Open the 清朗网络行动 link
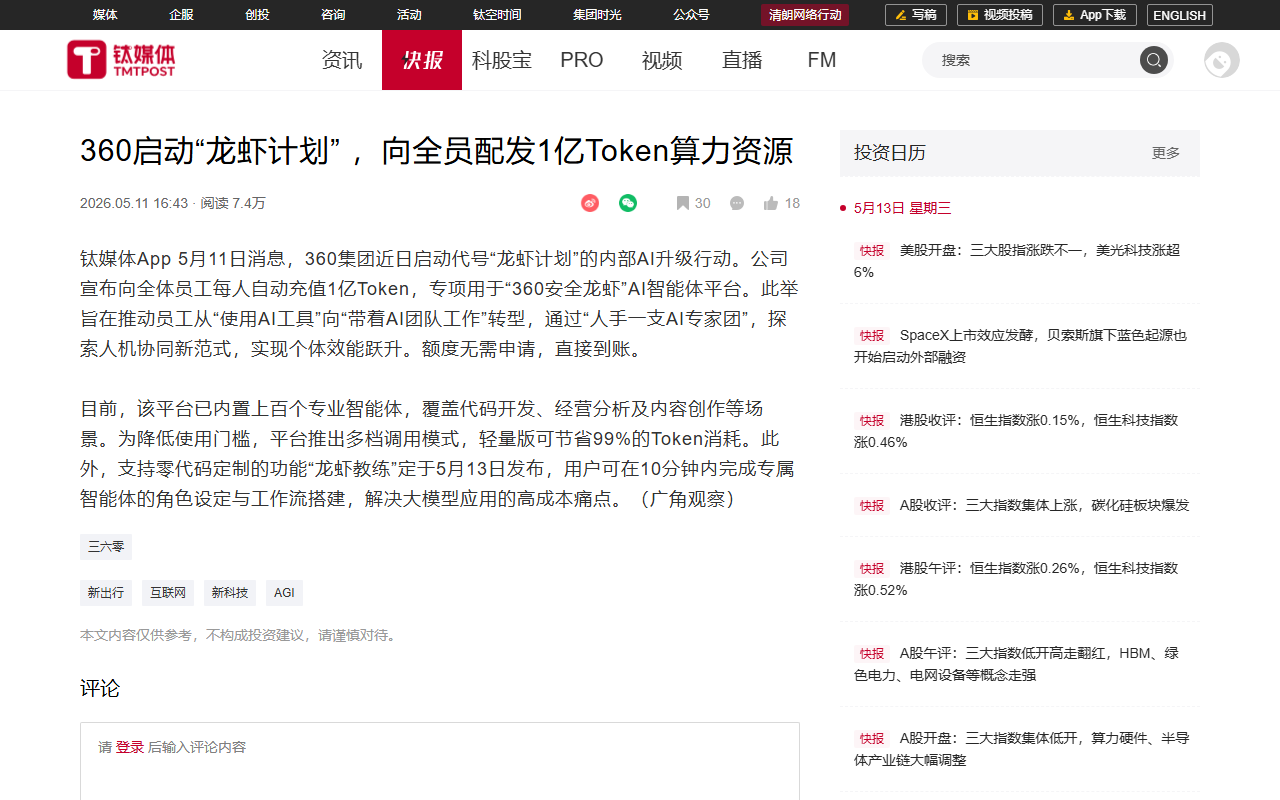The width and height of the screenshot is (1280, 800). pyautogui.click(x=805, y=15)
